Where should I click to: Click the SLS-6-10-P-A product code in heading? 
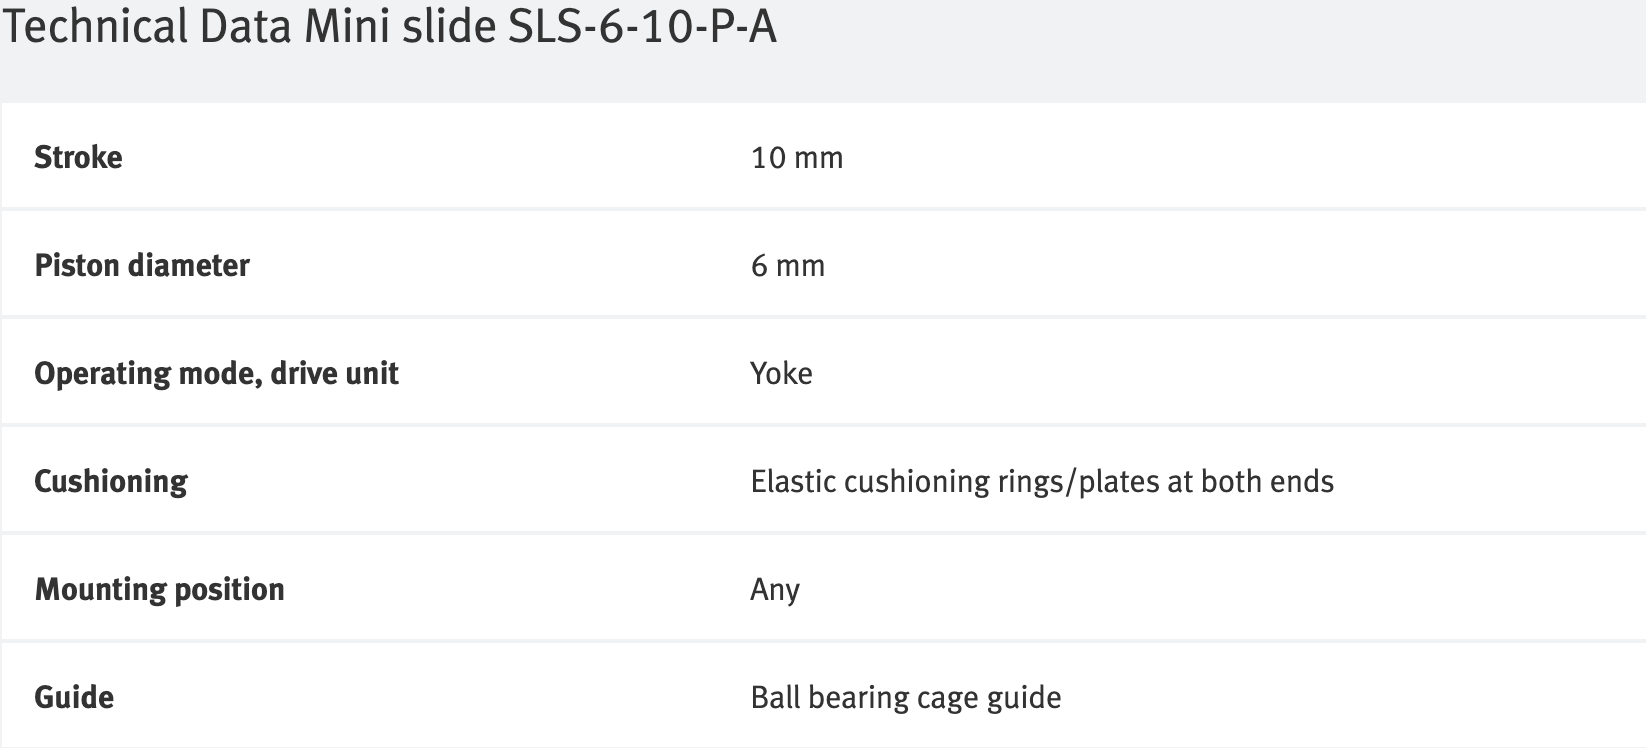pos(643,27)
